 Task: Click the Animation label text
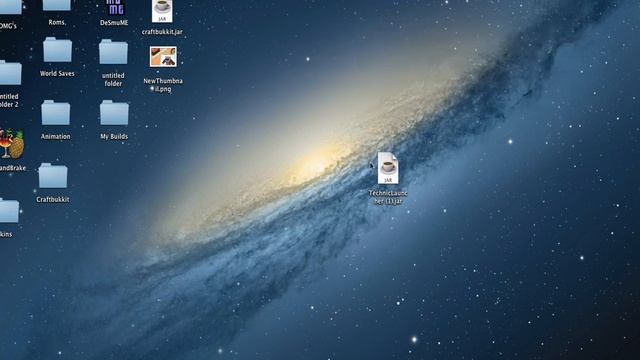coord(56,136)
